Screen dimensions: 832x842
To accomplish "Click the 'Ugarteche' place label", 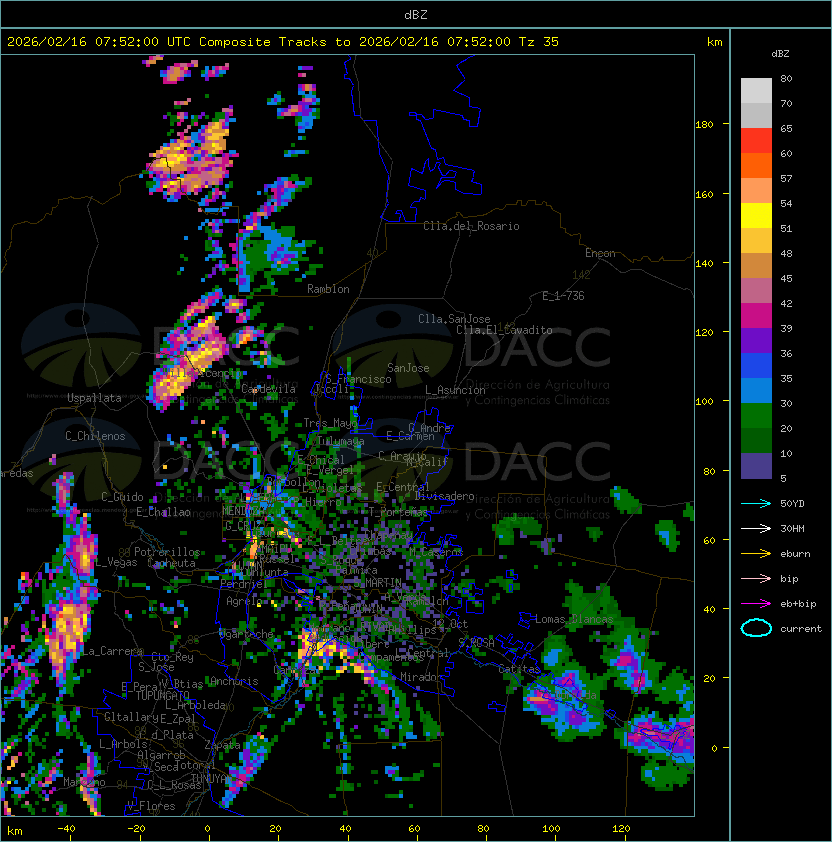I will (x=247, y=634).
